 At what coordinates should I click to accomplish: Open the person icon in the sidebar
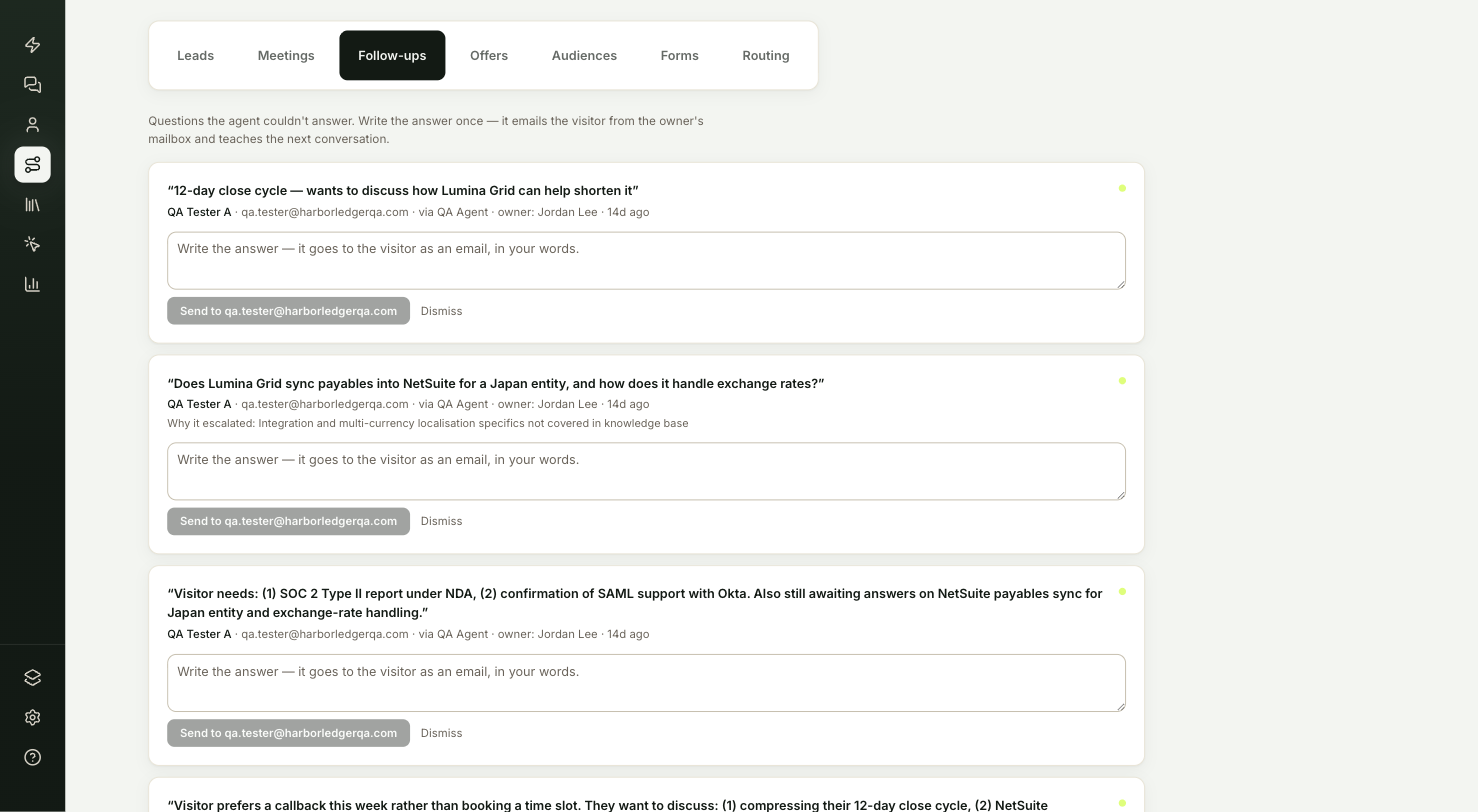pyautogui.click(x=32, y=125)
